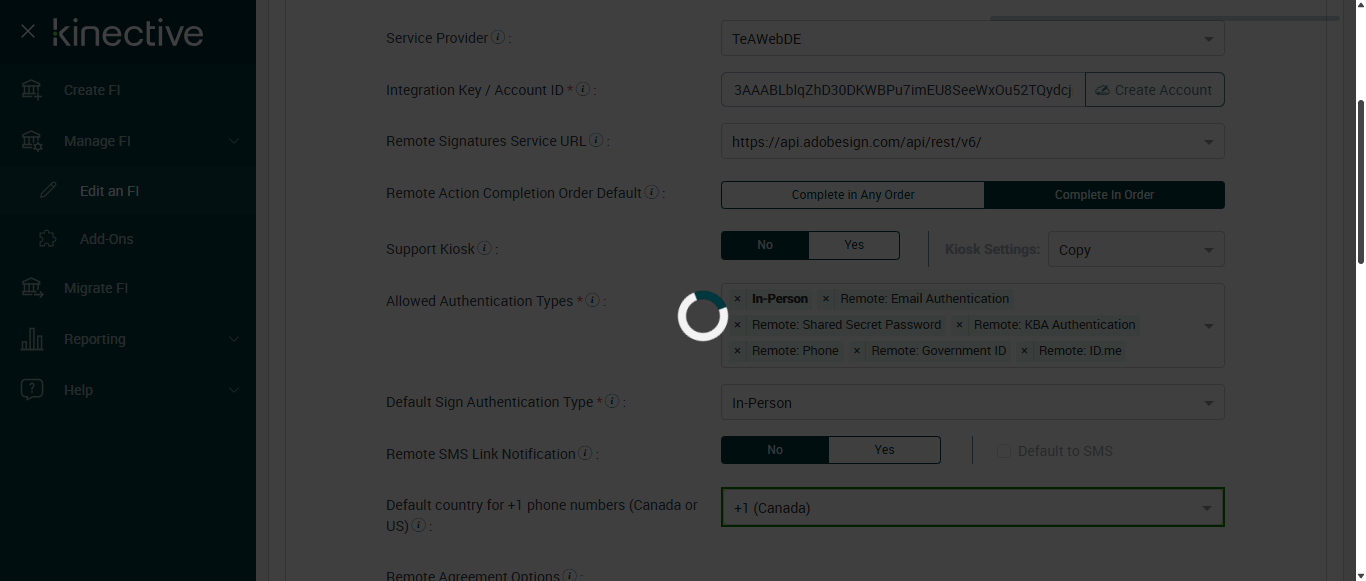Click the Create FI bank icon
This screenshot has height=581, width=1366.
tap(32, 90)
